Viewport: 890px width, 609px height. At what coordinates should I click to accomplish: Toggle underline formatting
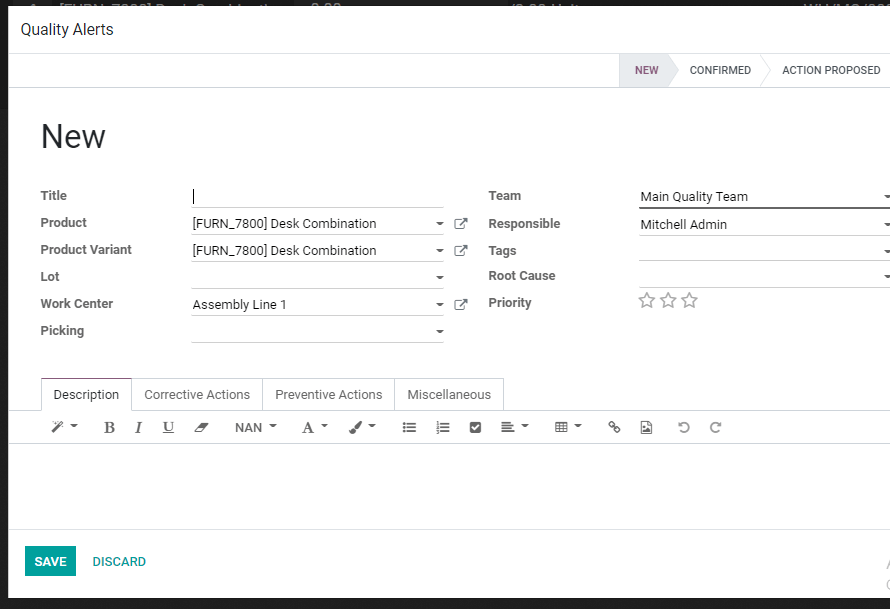(x=168, y=427)
